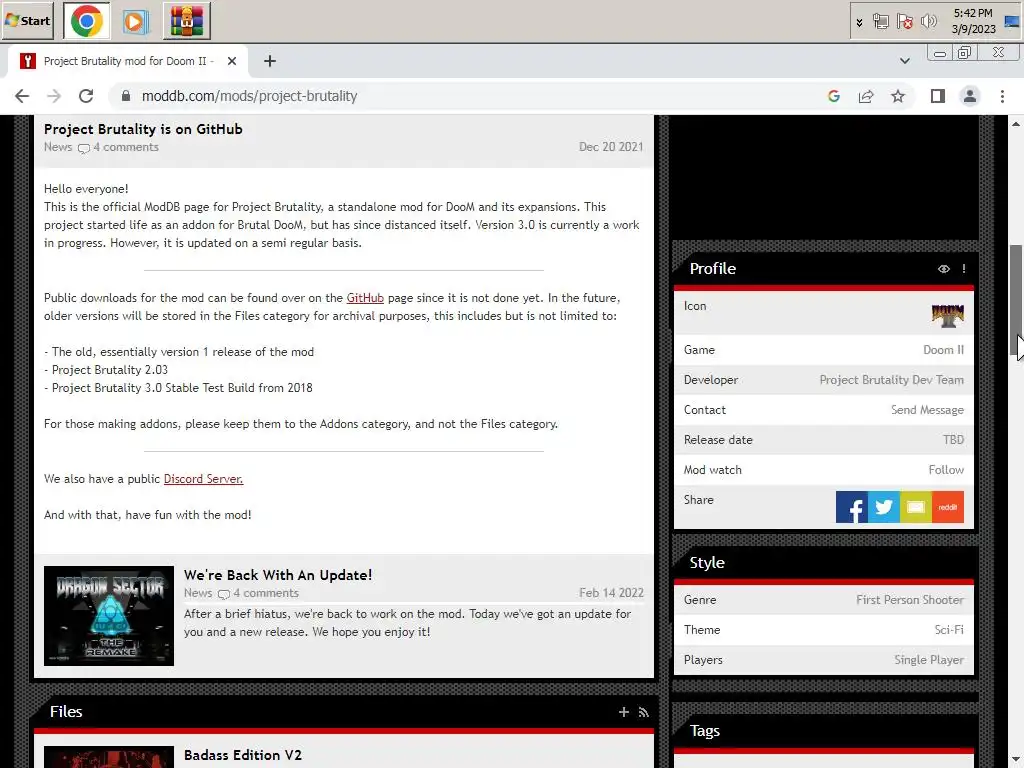Share on Reddit
1024x768 pixels.
point(948,507)
